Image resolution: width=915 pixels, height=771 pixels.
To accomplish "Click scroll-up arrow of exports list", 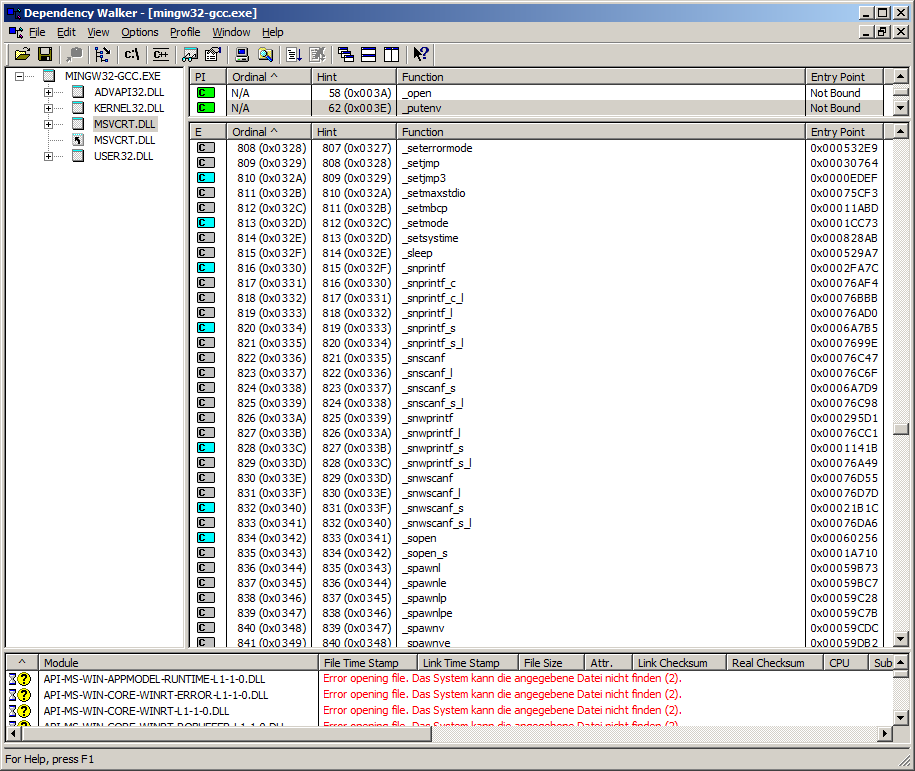I will [x=901, y=131].
